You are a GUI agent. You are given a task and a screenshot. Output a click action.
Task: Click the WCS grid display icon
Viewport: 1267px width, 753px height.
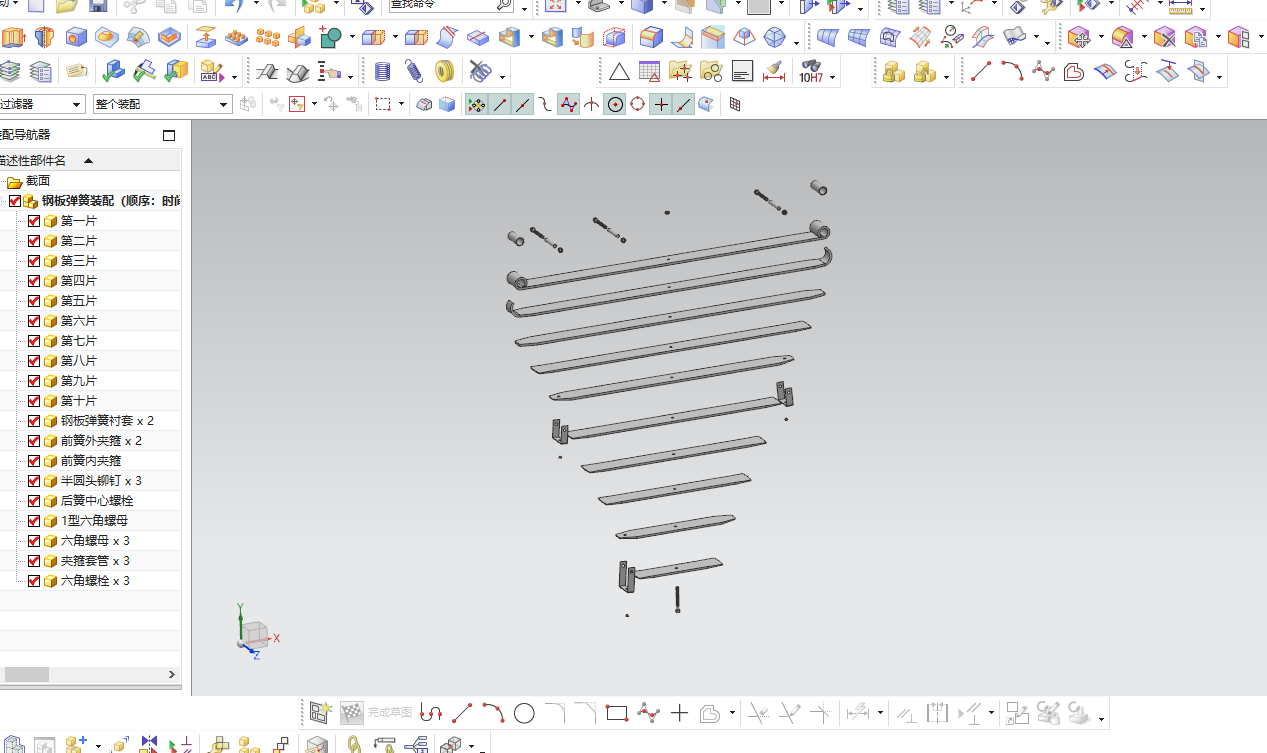[735, 104]
